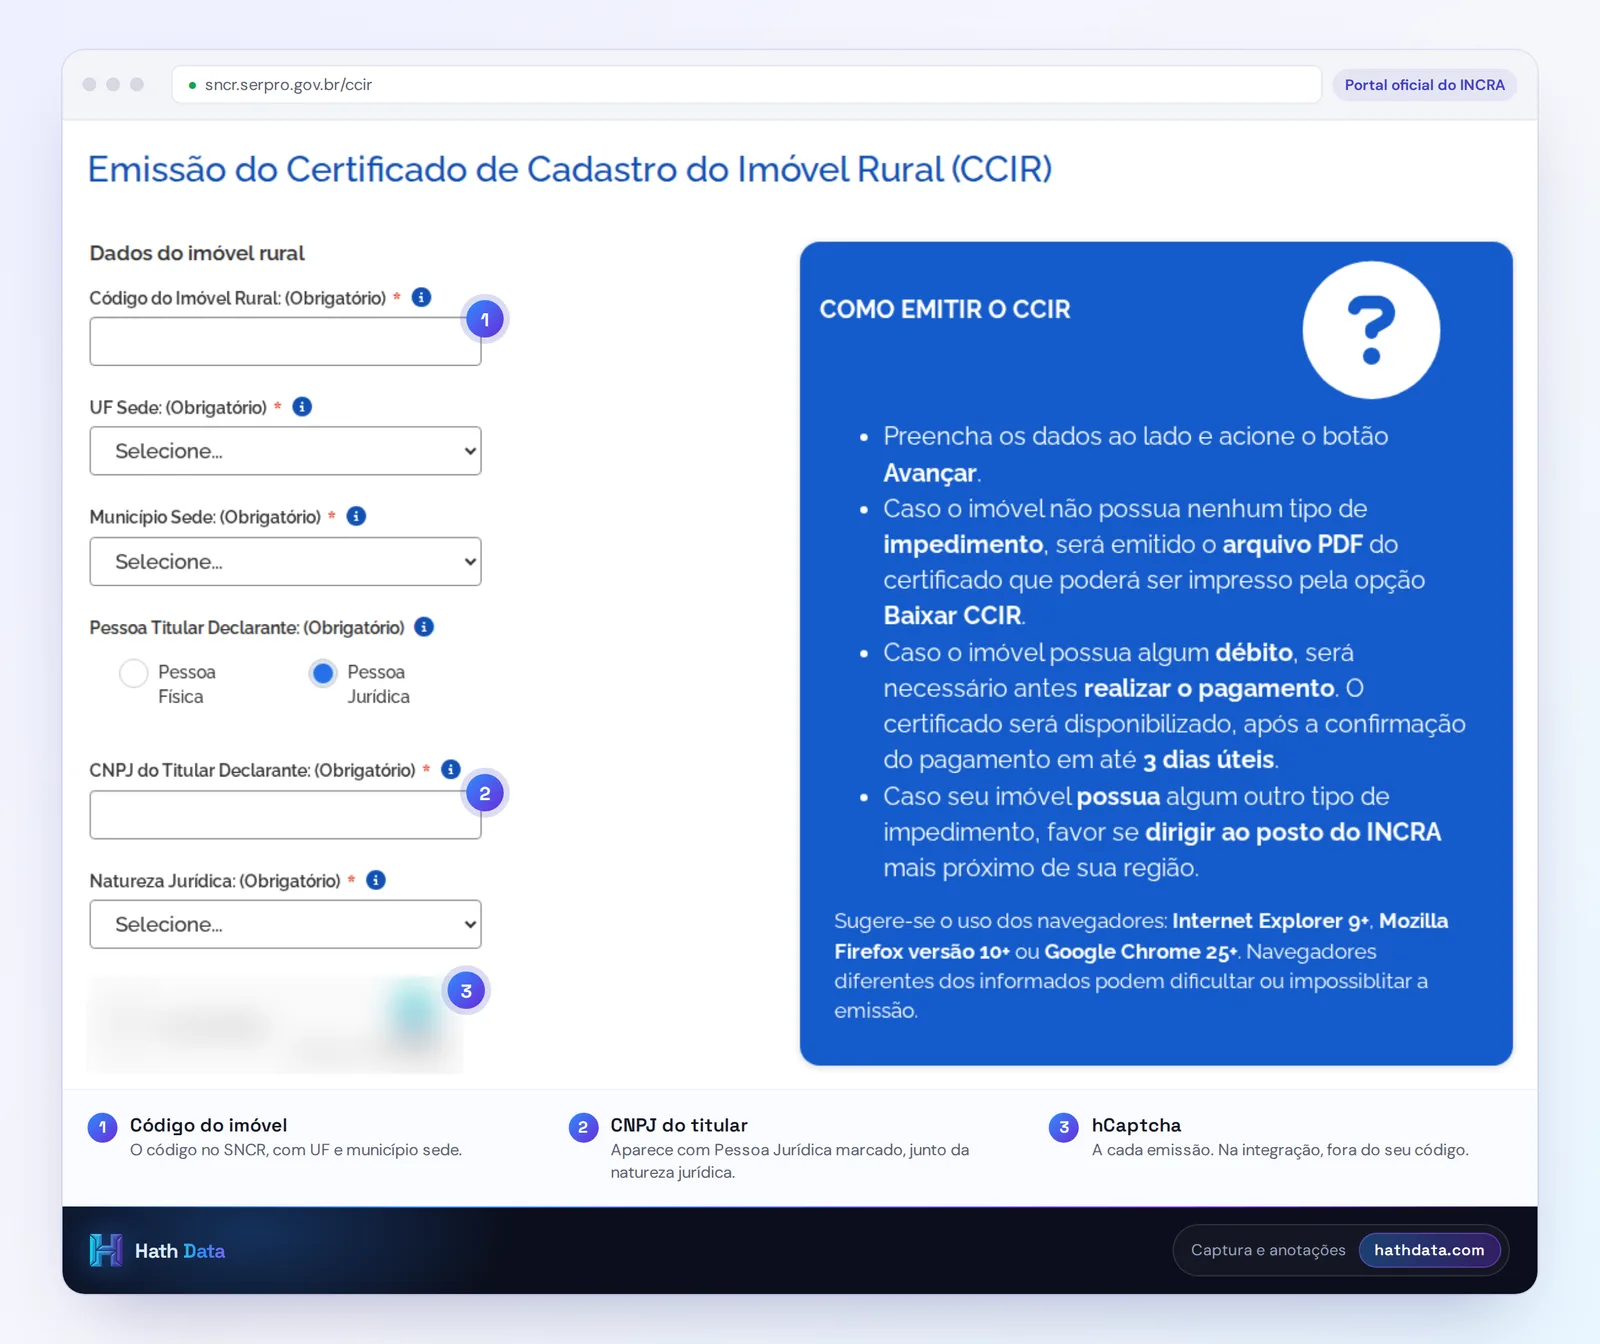
Task: Click the sncr.serpro.gov.br/ccir address bar
Action: [746, 85]
